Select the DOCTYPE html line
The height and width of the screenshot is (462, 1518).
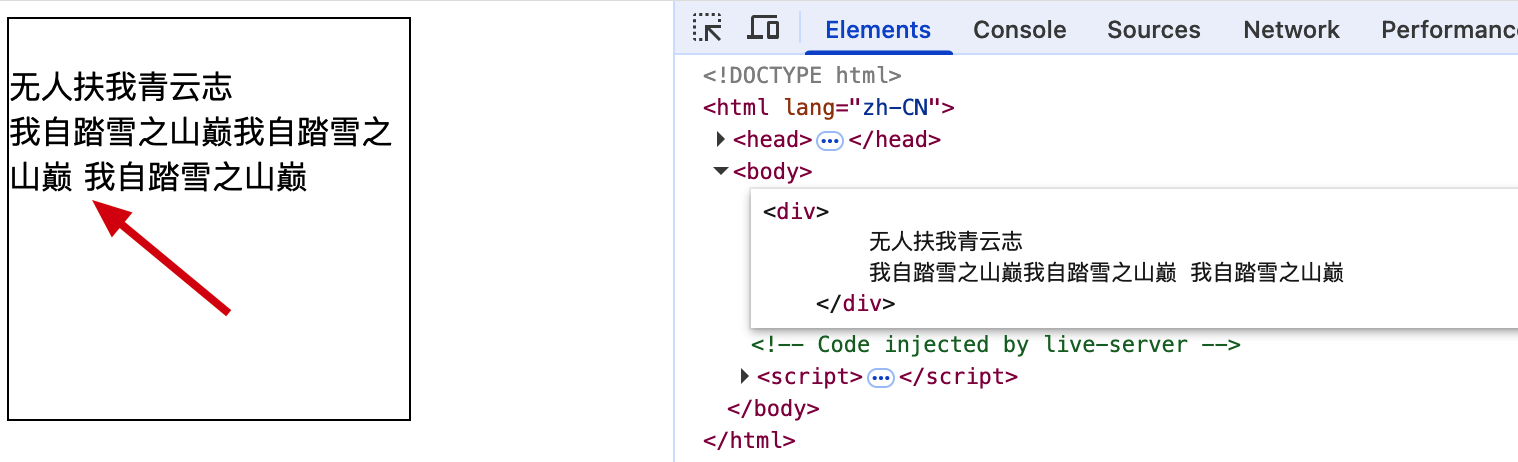coord(803,75)
